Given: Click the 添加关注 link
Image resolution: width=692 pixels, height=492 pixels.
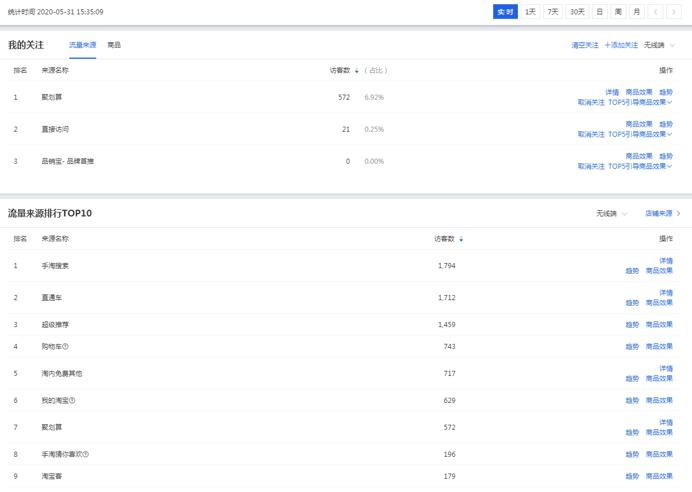Looking at the screenshot, I should (621, 46).
